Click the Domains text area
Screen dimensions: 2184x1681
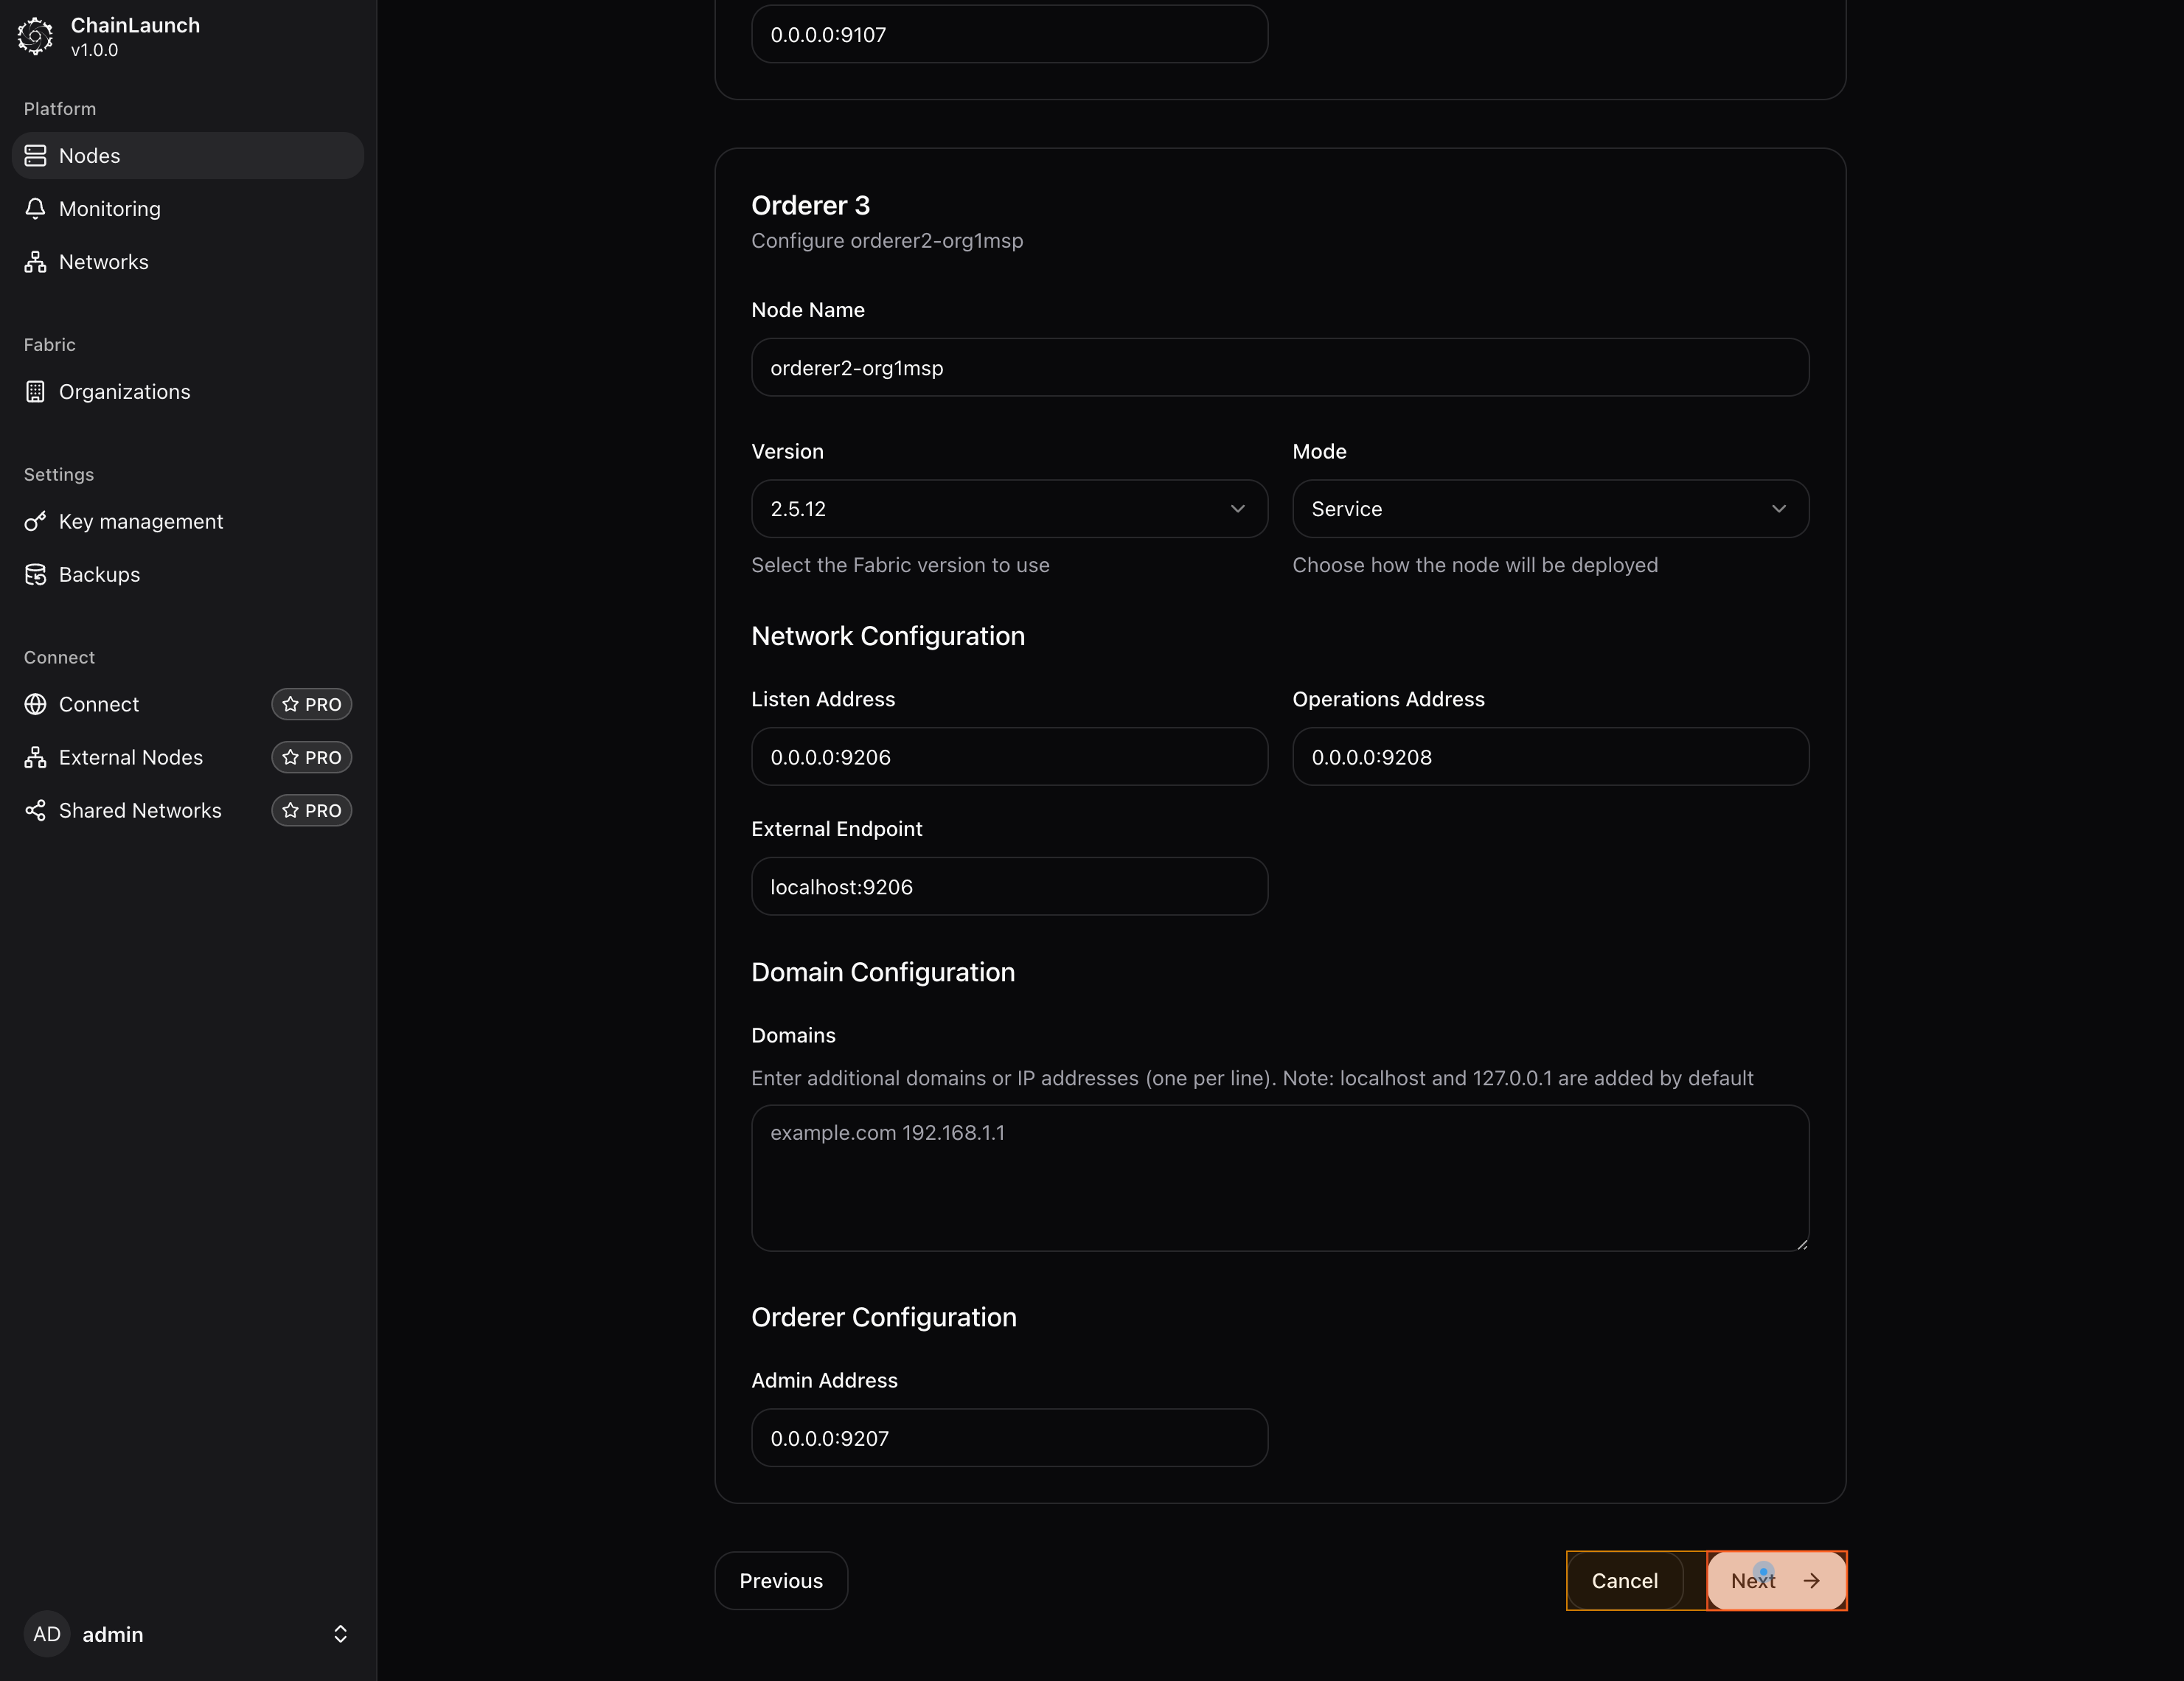click(1279, 1177)
